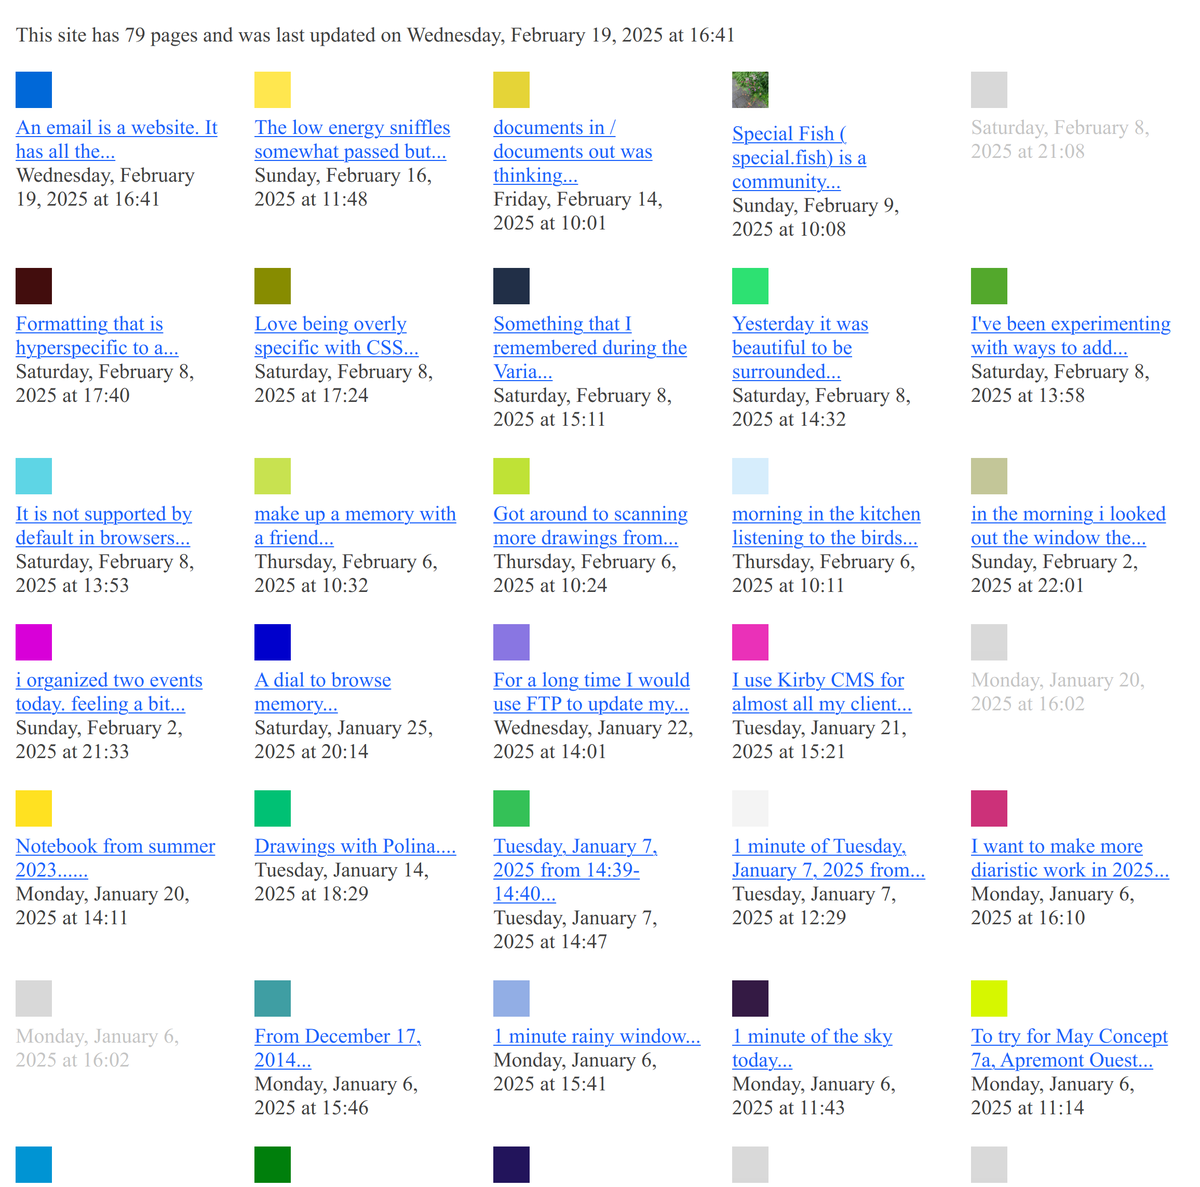Open "Something that I remembered during the Varia" link
This screenshot has height=1187, width=1200.
pyautogui.click(x=590, y=348)
